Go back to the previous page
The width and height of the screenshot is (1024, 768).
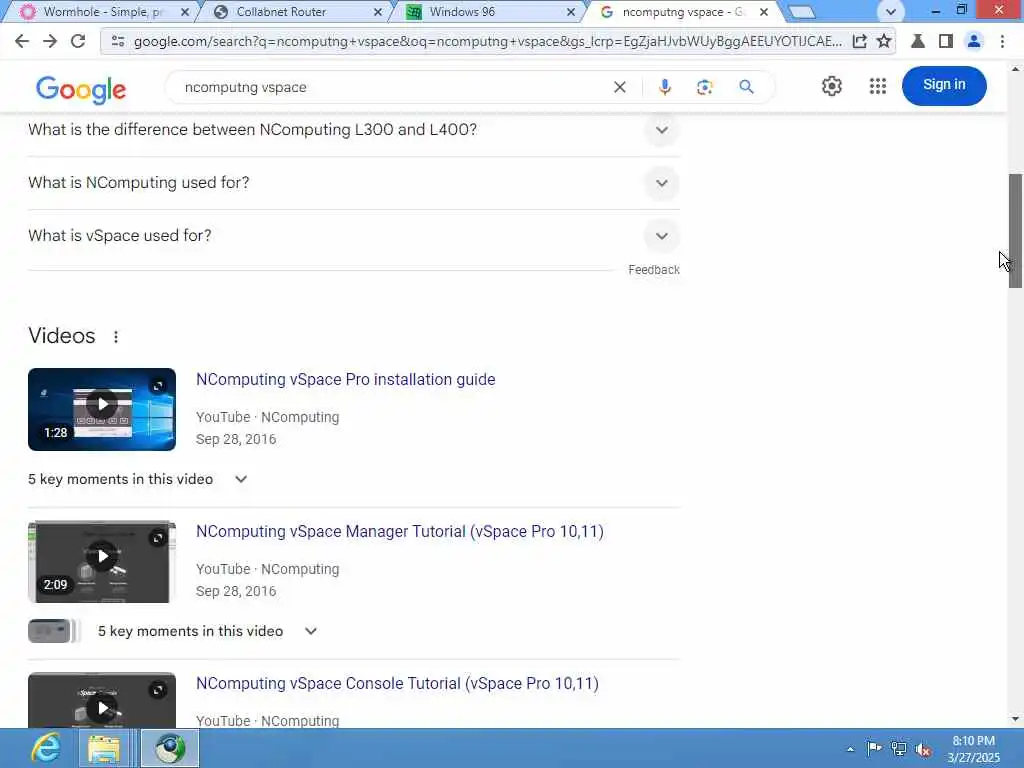pos(22,41)
